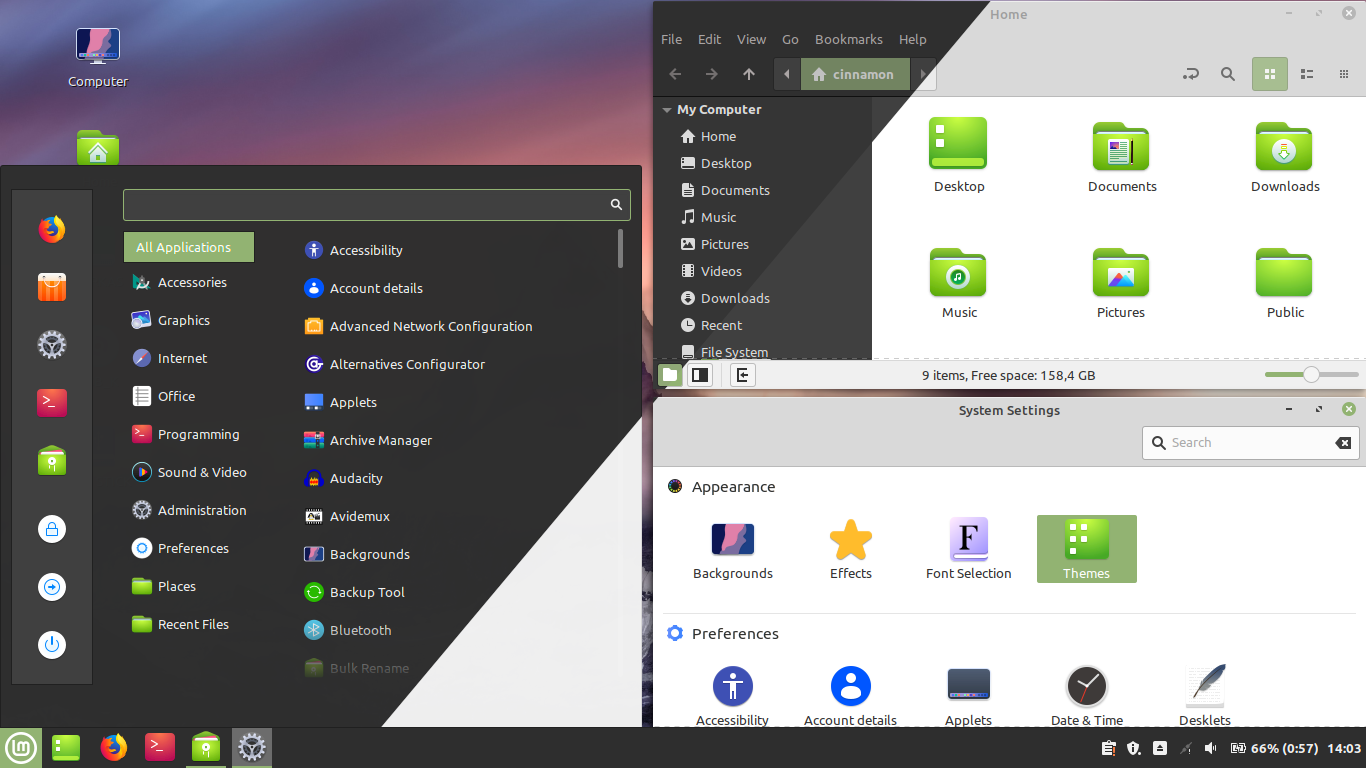Click the Terminal launcher on the bottom panel
1366x768 pixels.
point(160,747)
